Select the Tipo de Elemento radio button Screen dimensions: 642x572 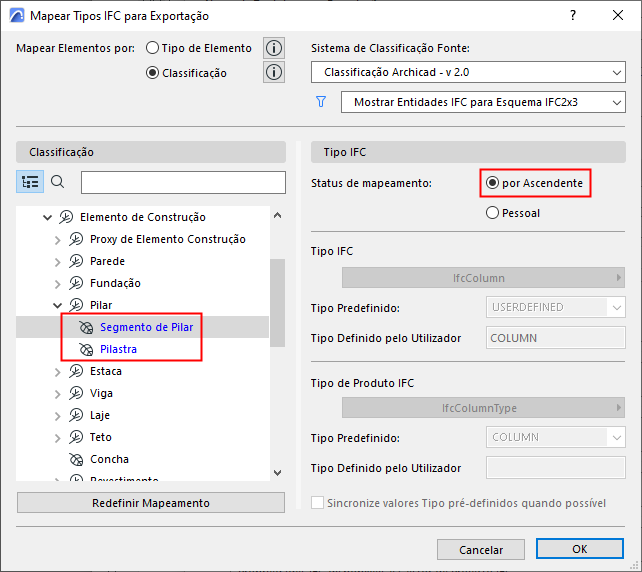pos(153,48)
